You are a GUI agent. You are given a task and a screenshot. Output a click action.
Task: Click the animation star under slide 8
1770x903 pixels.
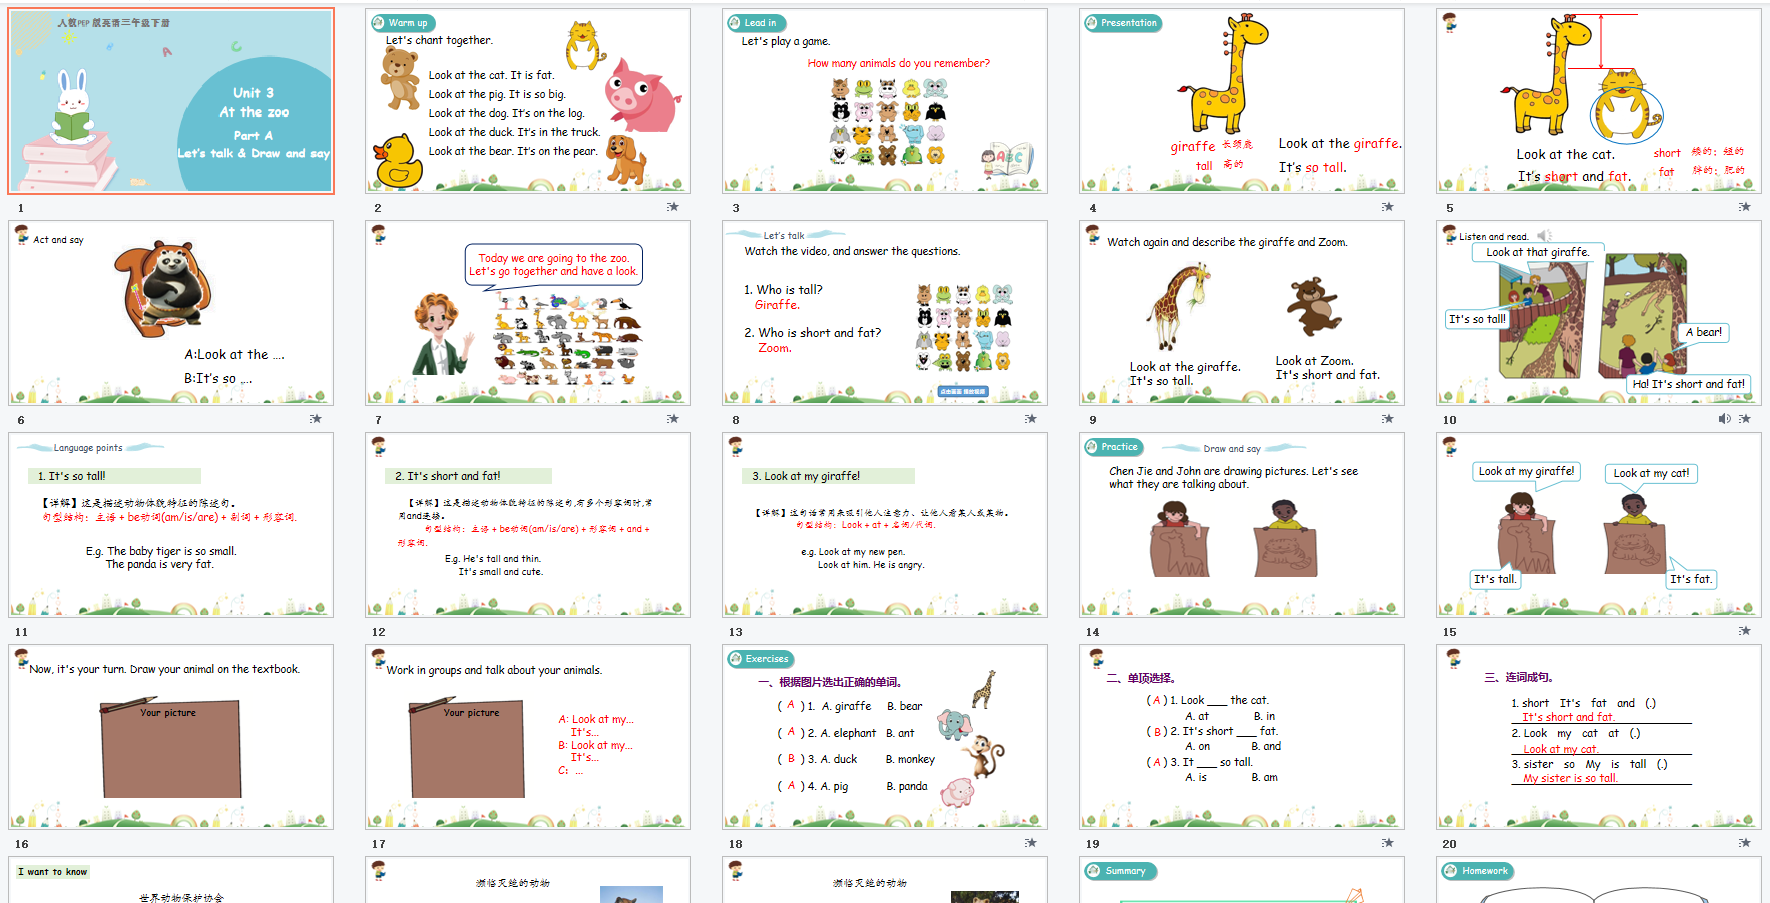pos(1030,419)
